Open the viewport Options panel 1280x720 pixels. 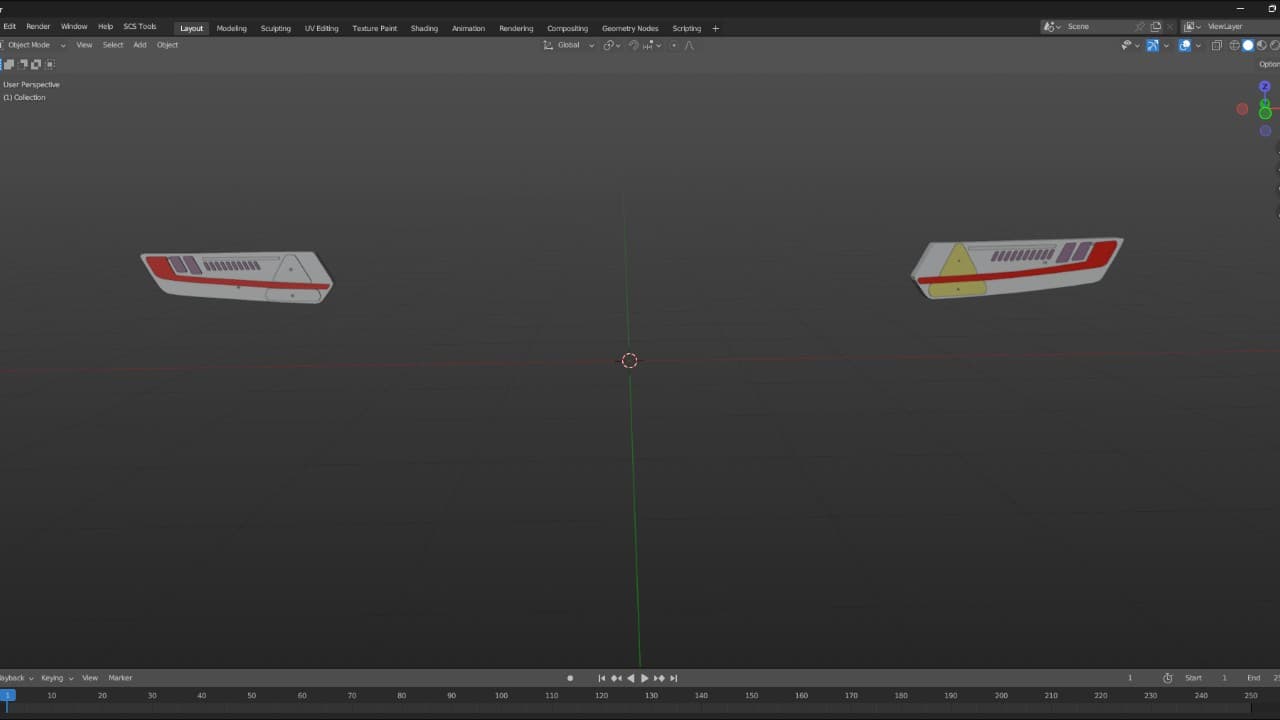pyautogui.click(x=1268, y=64)
